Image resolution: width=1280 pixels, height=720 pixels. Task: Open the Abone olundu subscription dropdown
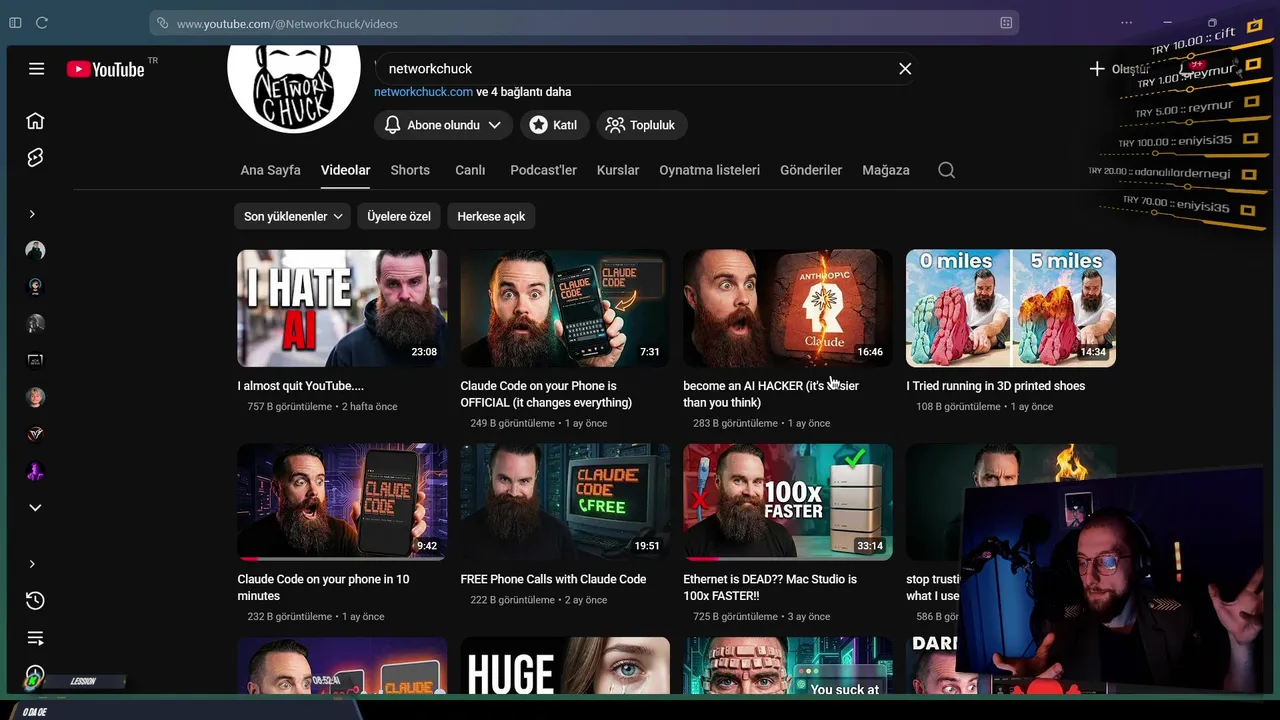pyautogui.click(x=444, y=125)
